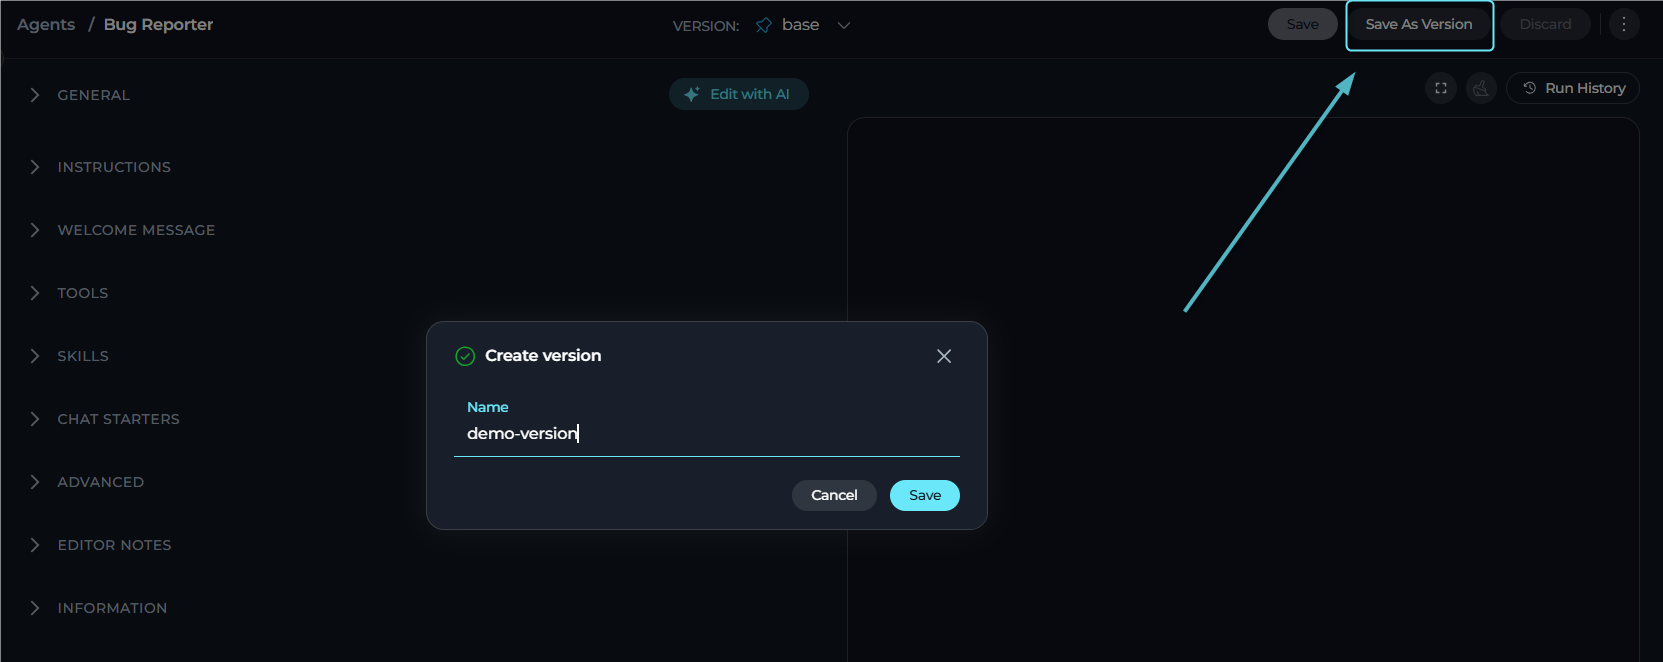Click the Bug Reporter breadcrumb title

coord(158,24)
